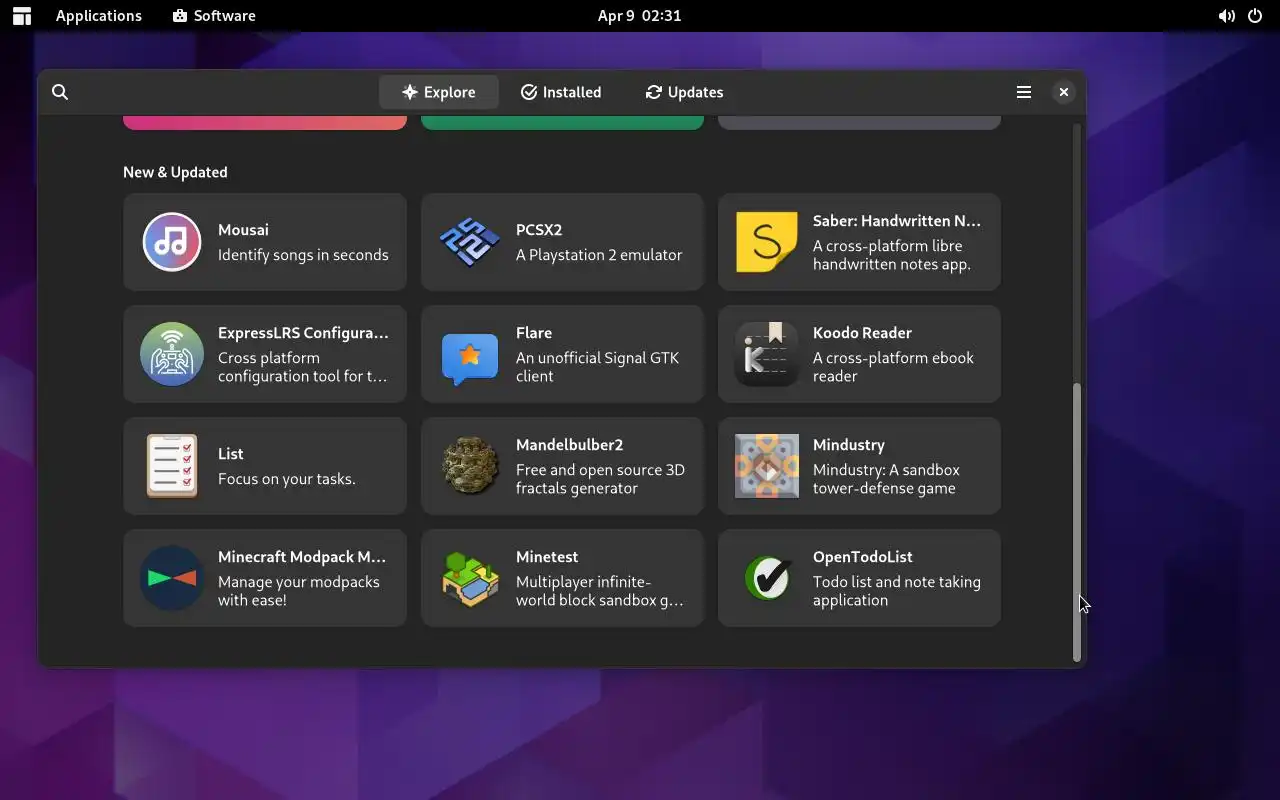This screenshot has height=800, width=1280.
Task: Open the Software app menu in top bar
Action: click(214, 16)
